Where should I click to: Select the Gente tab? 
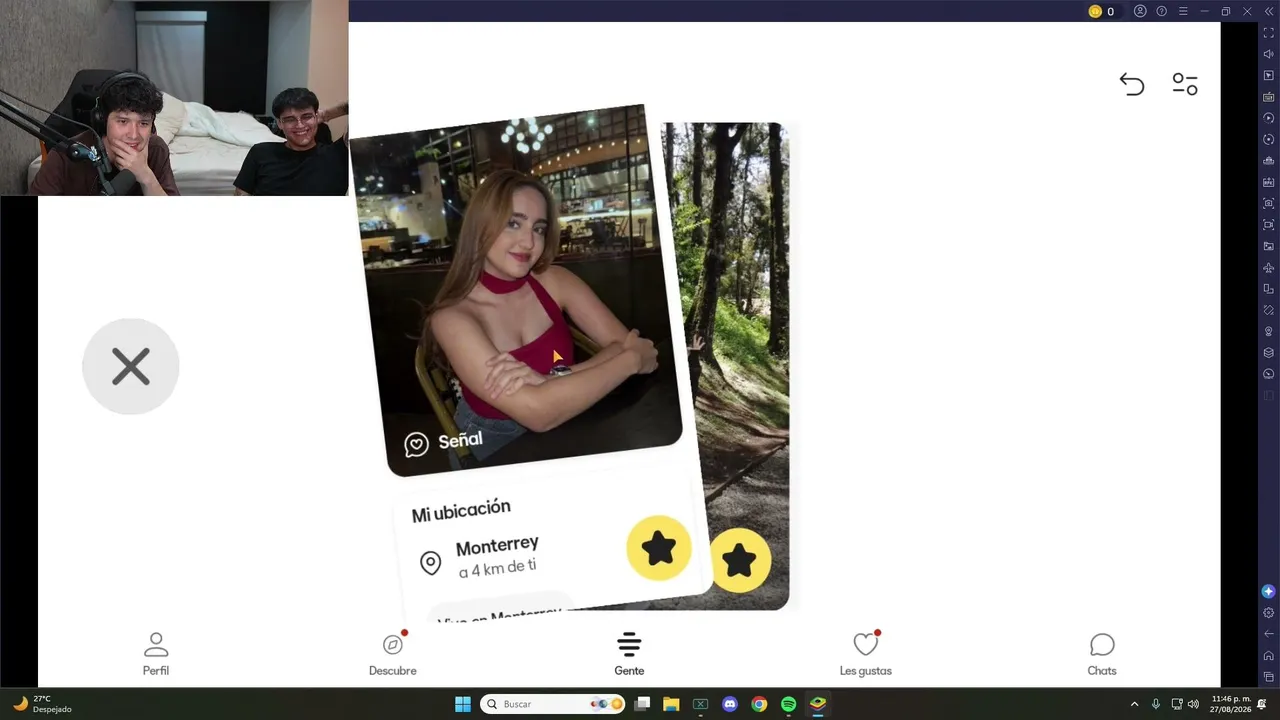click(629, 654)
